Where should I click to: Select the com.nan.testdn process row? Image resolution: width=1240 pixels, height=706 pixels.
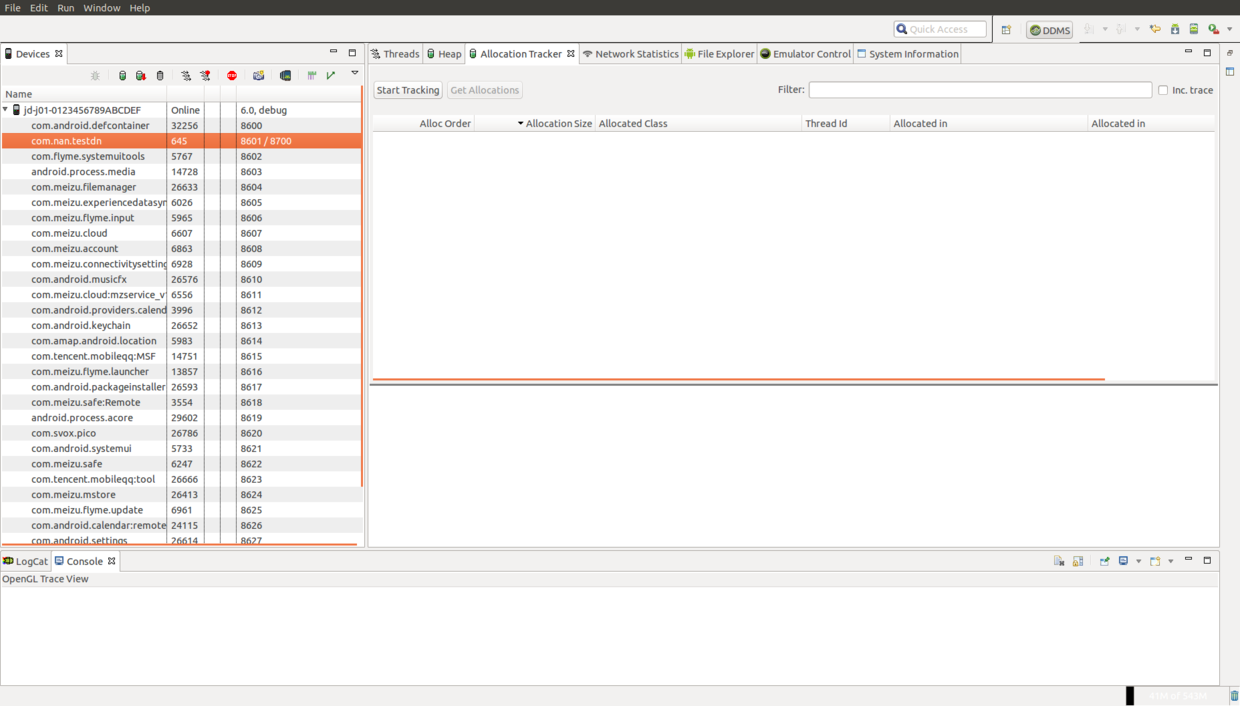181,141
